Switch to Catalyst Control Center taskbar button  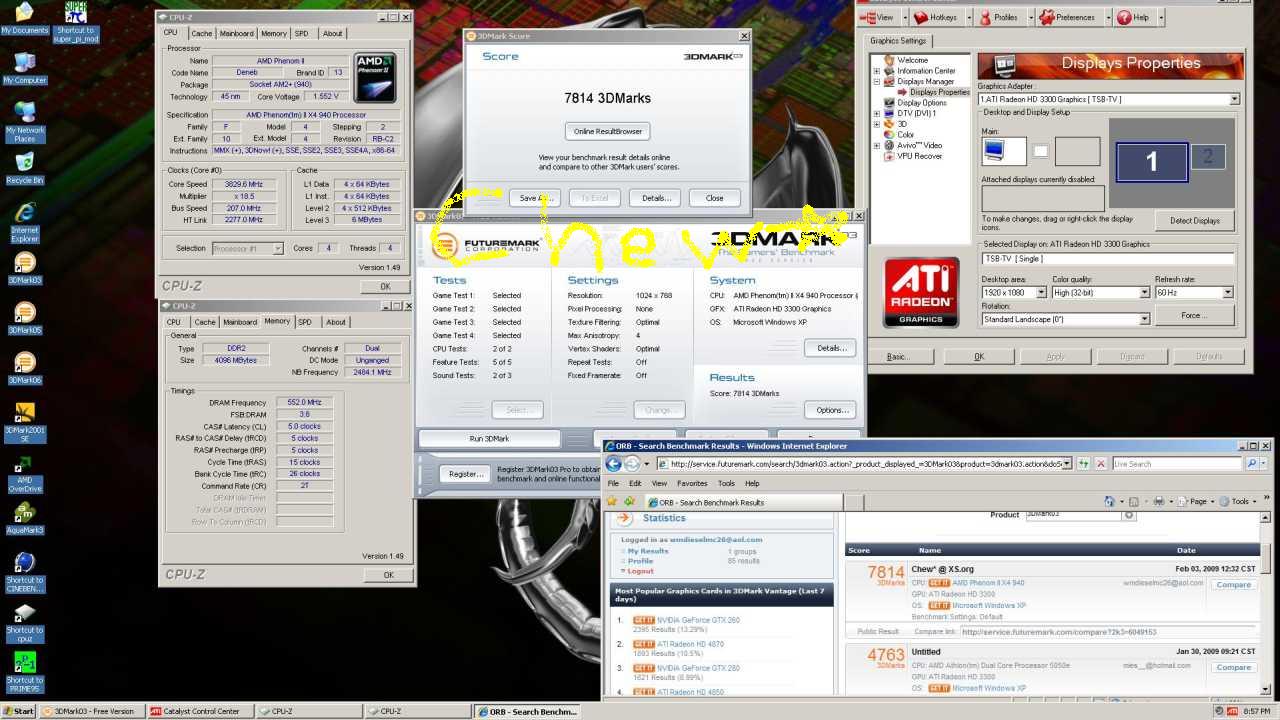200,711
